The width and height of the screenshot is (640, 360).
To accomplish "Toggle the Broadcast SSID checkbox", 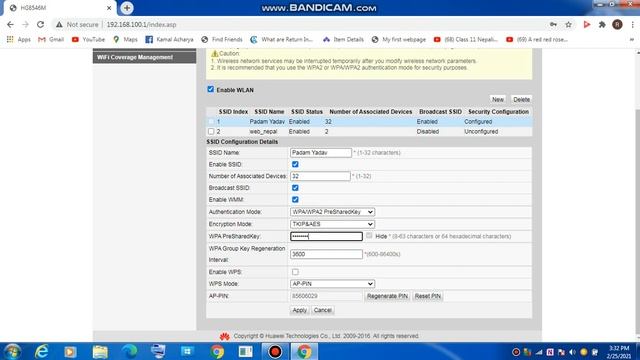I will [295, 188].
